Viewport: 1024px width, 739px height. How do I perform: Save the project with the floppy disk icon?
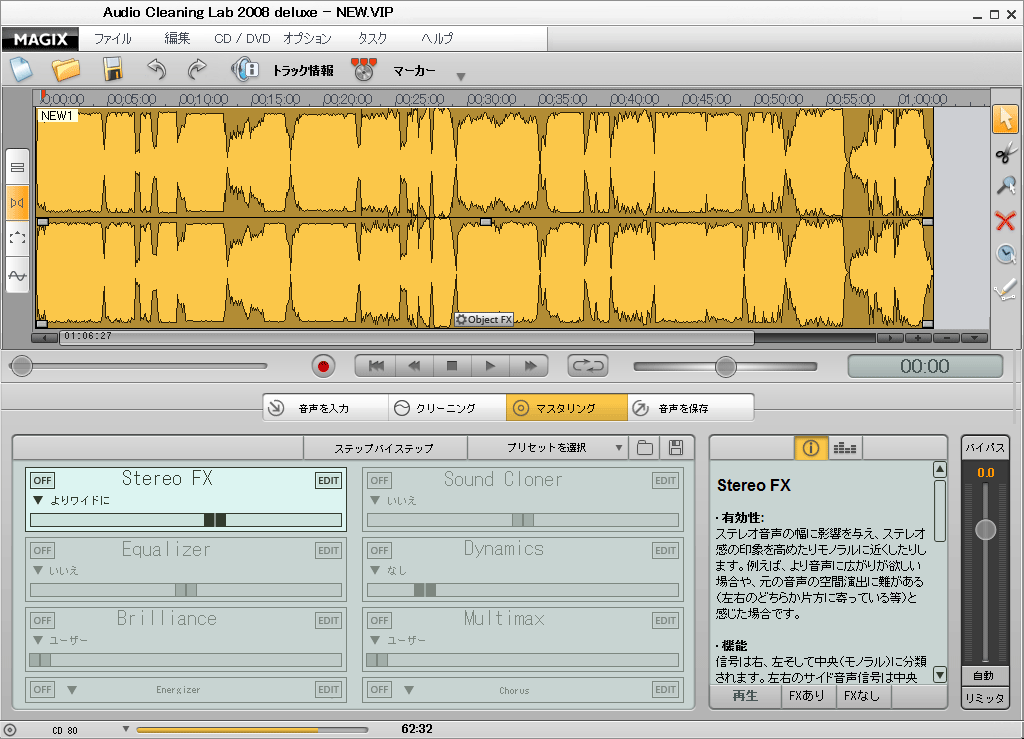pos(112,69)
